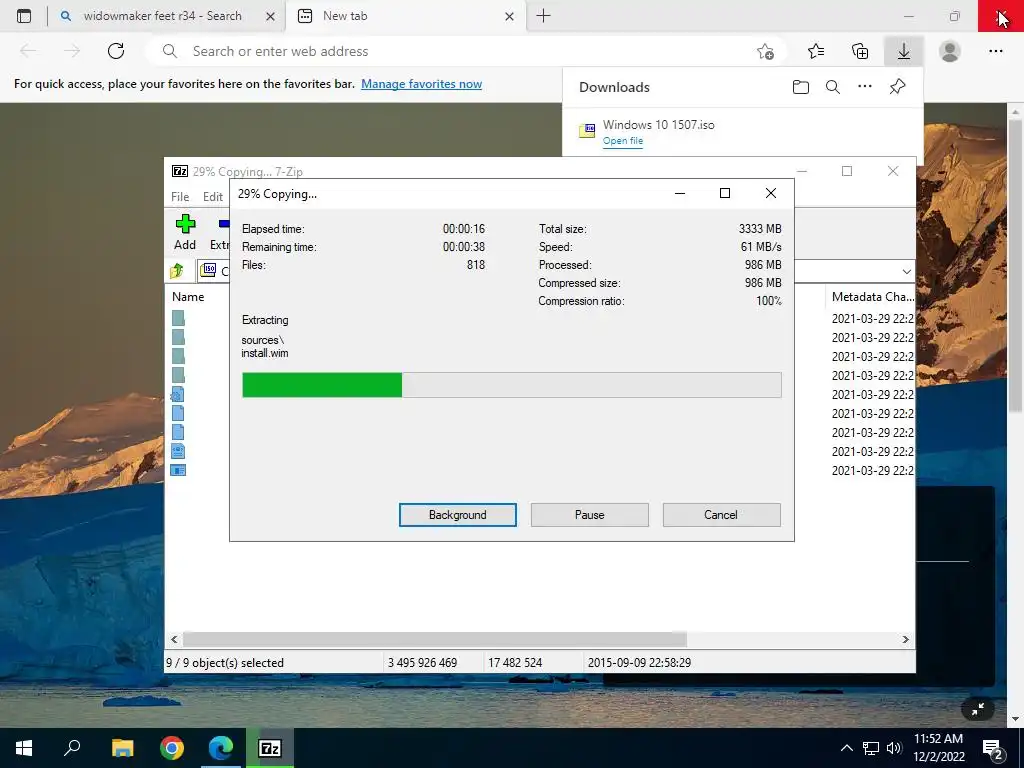Click the 7-Zip horizontal scrollbar thumb
Screen dimensions: 1024x768
[434, 639]
